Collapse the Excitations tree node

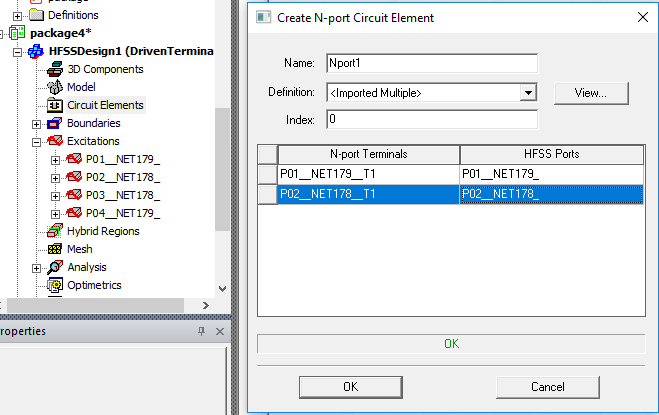coord(37,141)
